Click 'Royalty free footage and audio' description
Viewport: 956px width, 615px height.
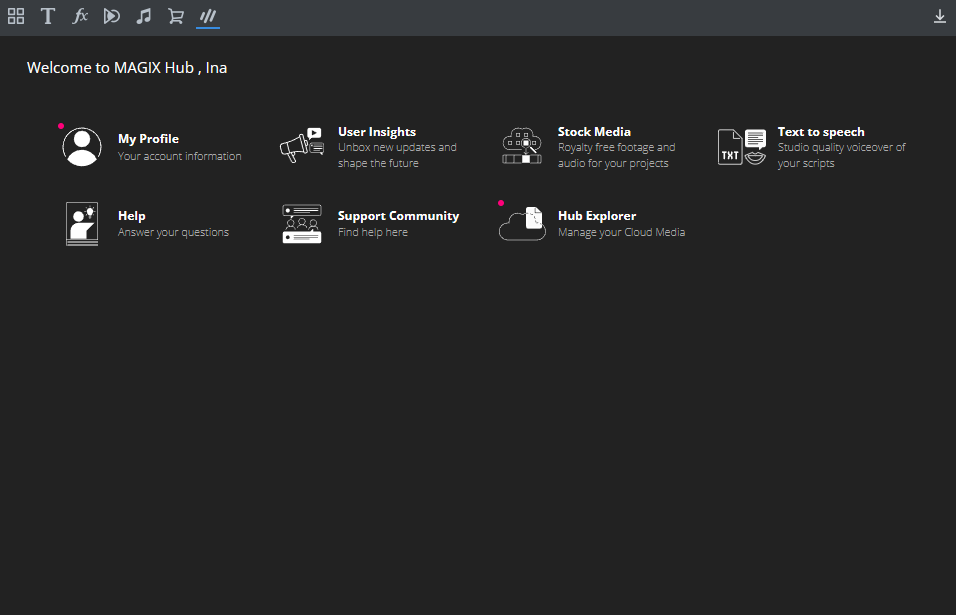click(616, 155)
